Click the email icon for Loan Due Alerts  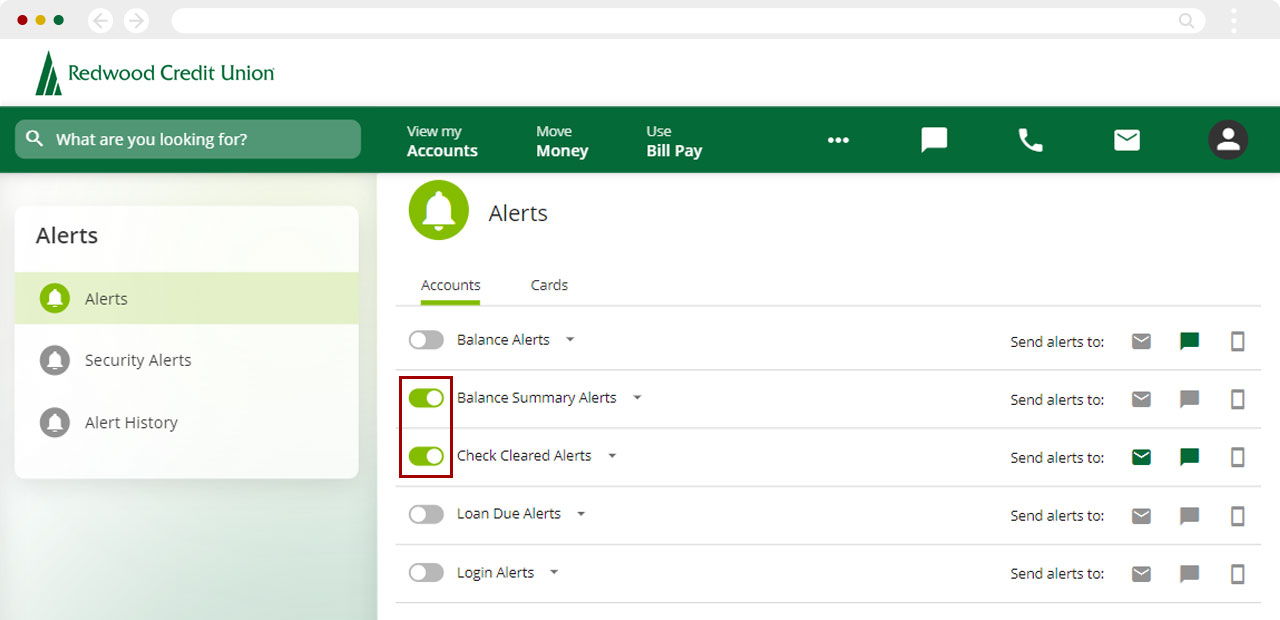[1141, 515]
